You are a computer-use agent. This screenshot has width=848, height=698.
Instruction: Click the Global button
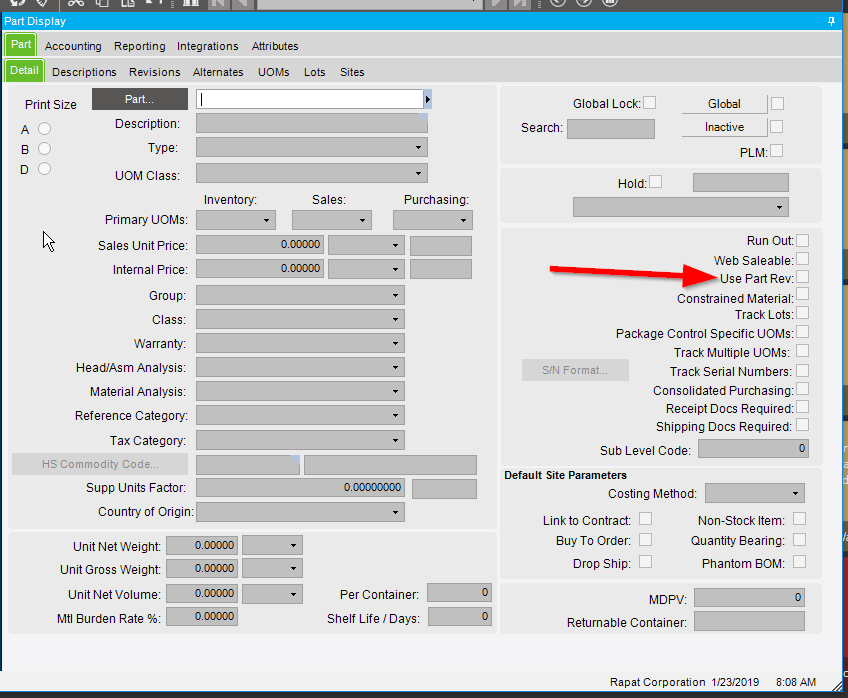(x=724, y=104)
